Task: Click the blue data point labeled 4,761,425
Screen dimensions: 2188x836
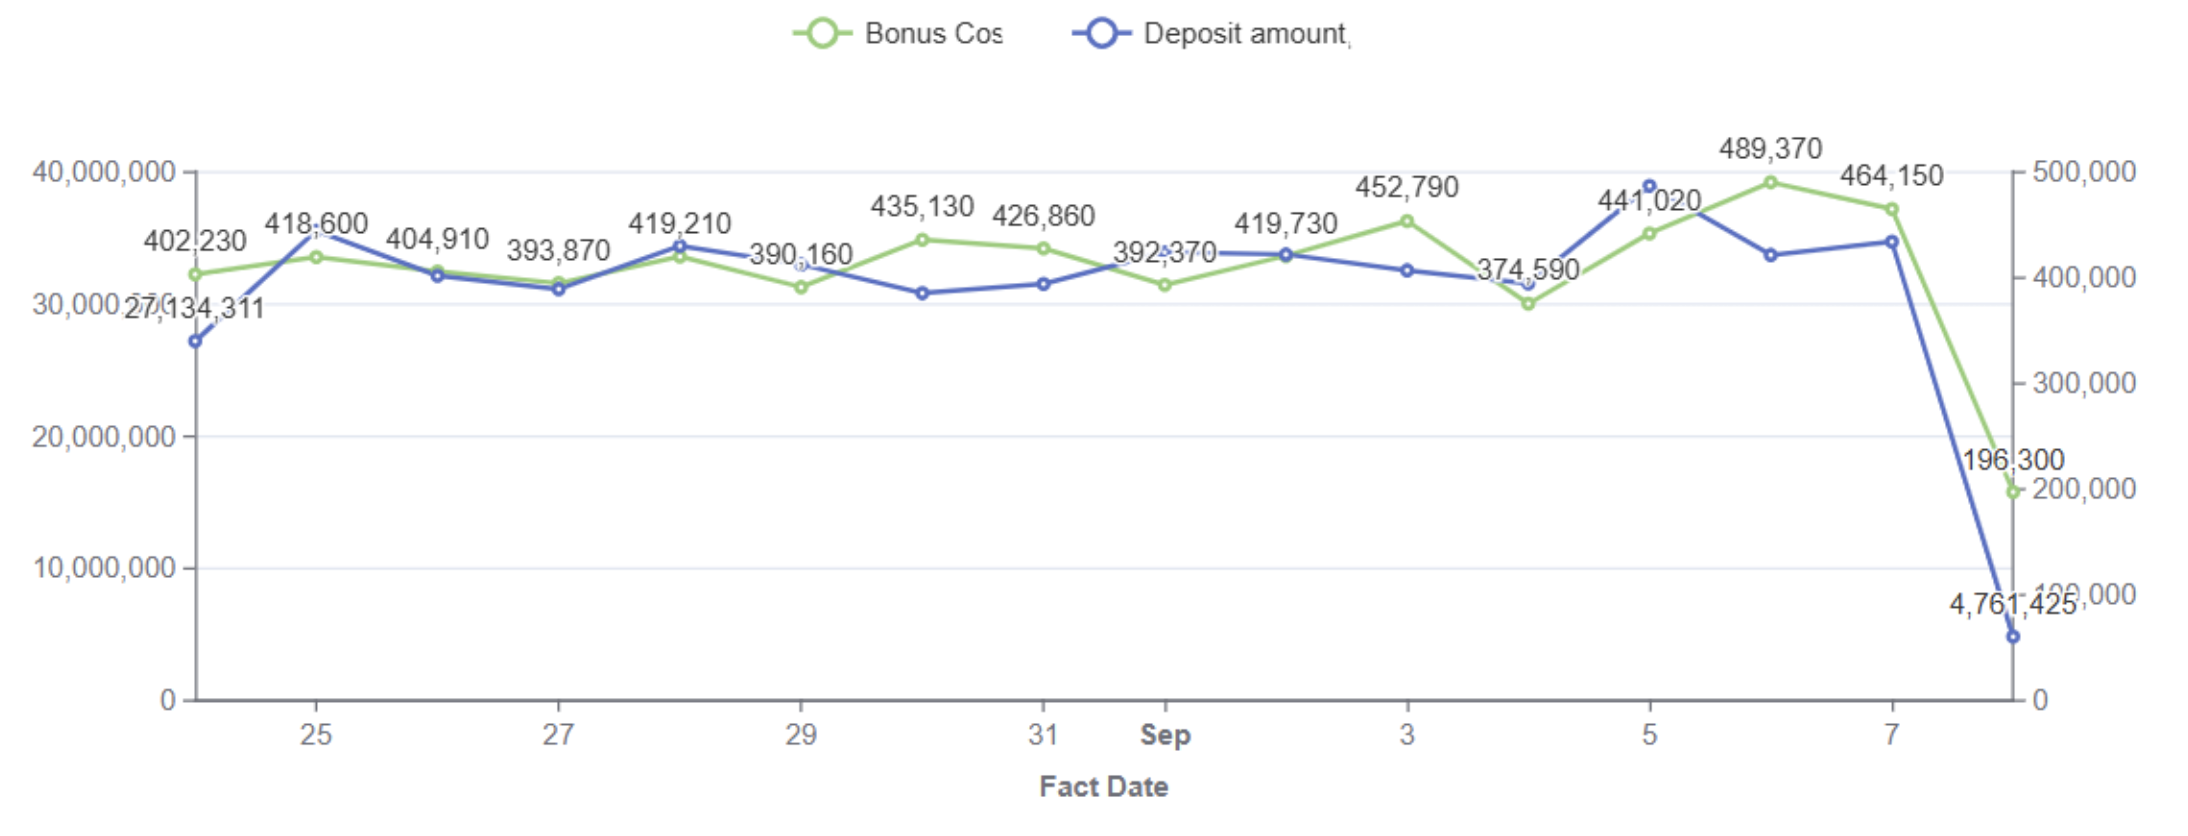Action: pos(2013,636)
